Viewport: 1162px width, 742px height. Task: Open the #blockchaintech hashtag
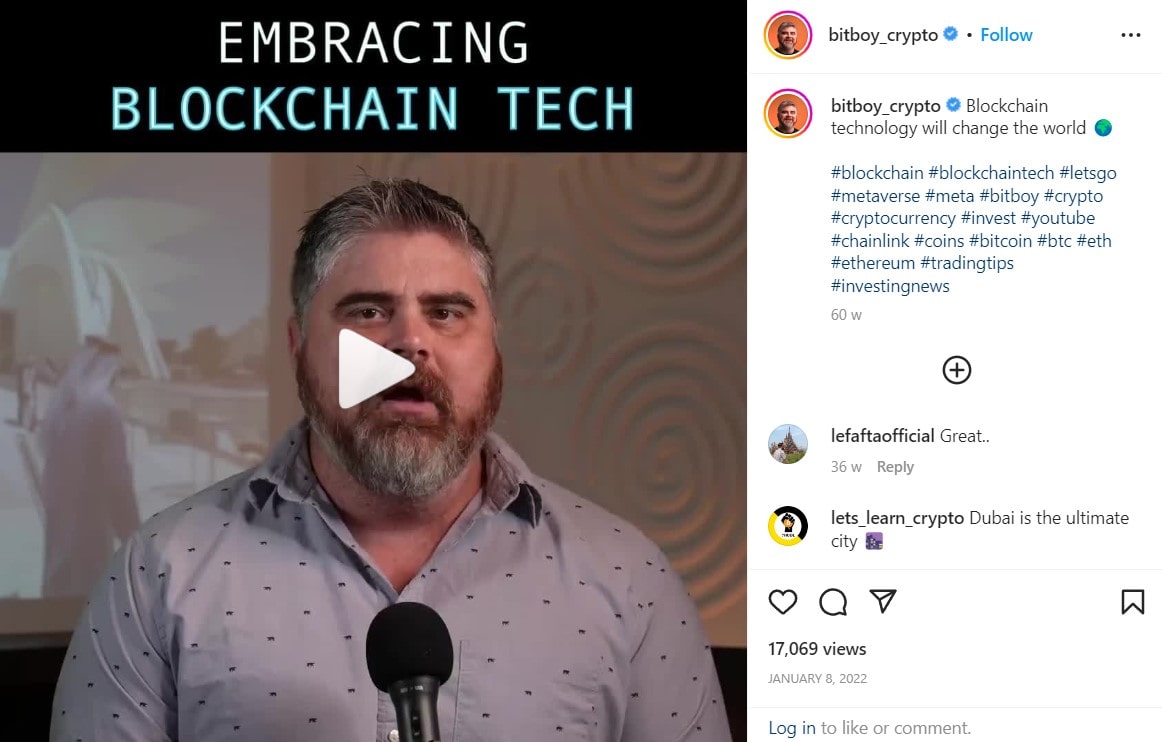point(991,173)
